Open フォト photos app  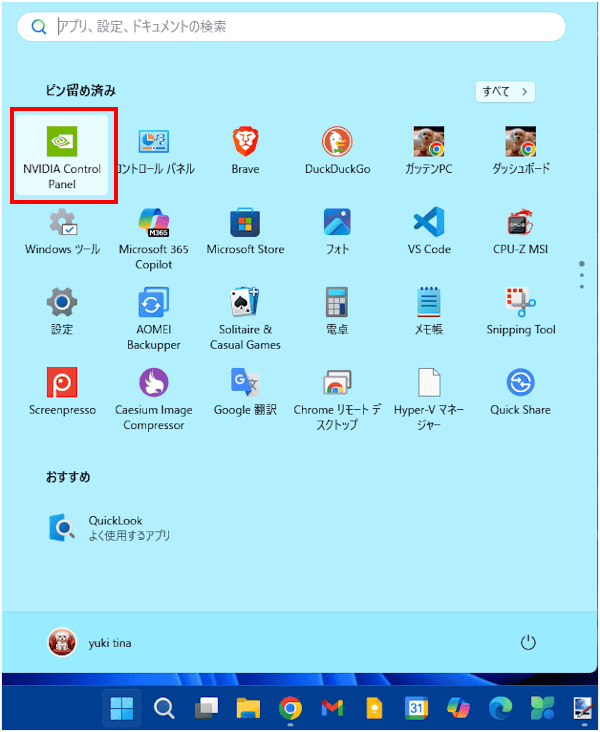[x=337, y=232]
